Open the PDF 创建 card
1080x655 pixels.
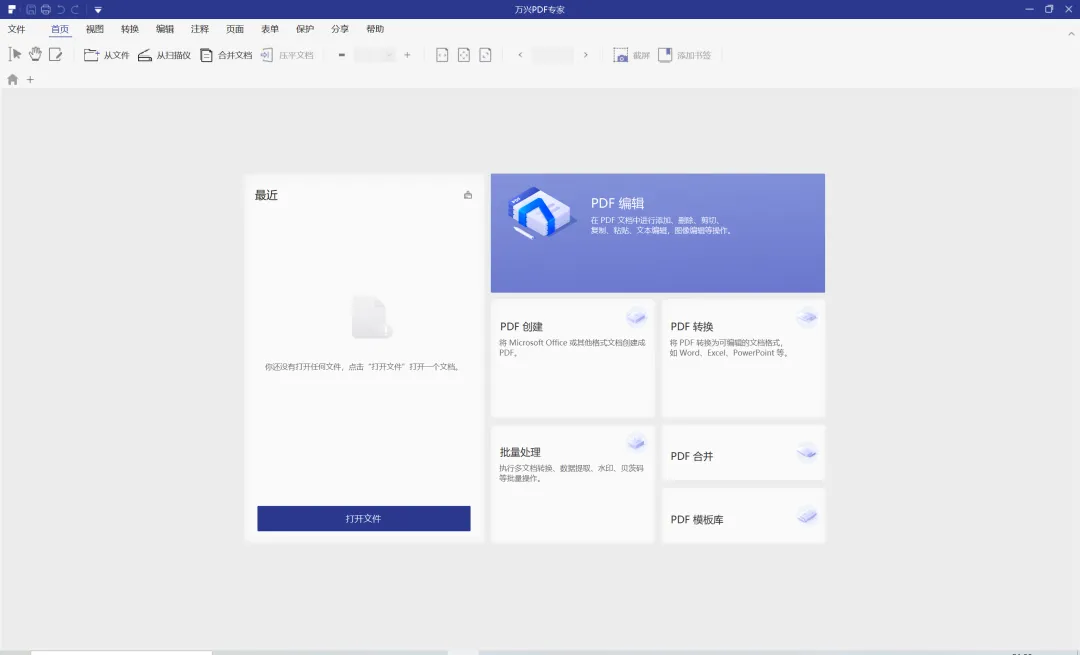[x=572, y=358]
